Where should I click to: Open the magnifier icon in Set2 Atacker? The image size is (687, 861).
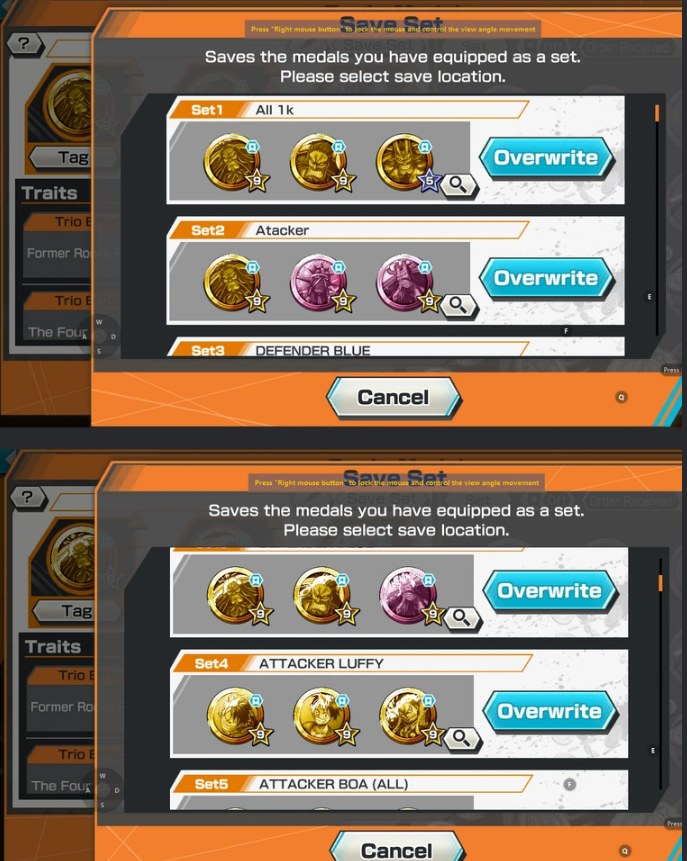point(459,305)
